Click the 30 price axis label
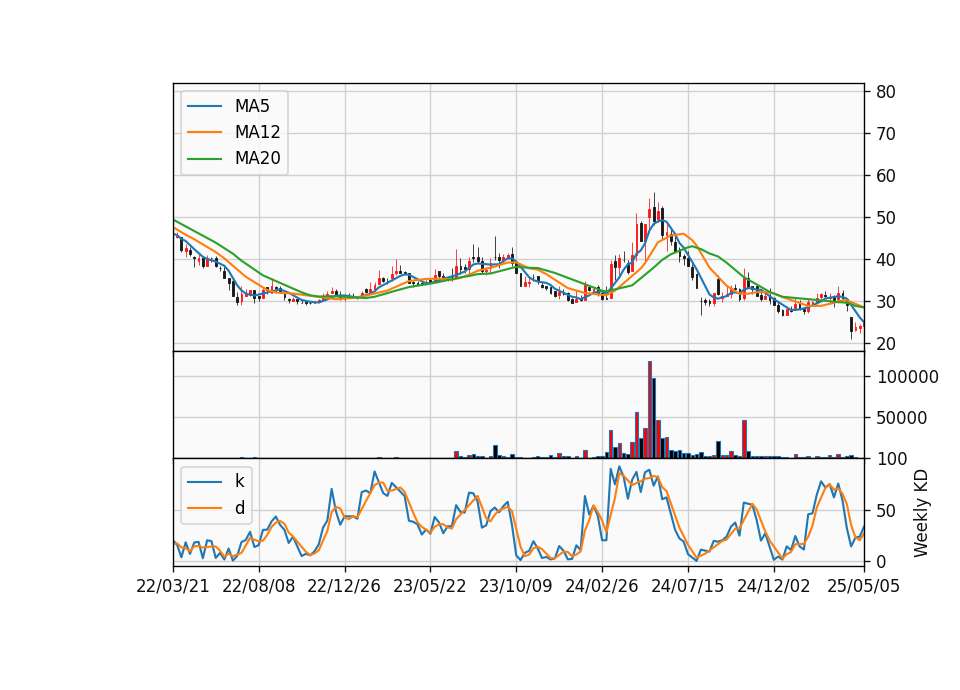960x690 pixels. pyautogui.click(x=886, y=302)
